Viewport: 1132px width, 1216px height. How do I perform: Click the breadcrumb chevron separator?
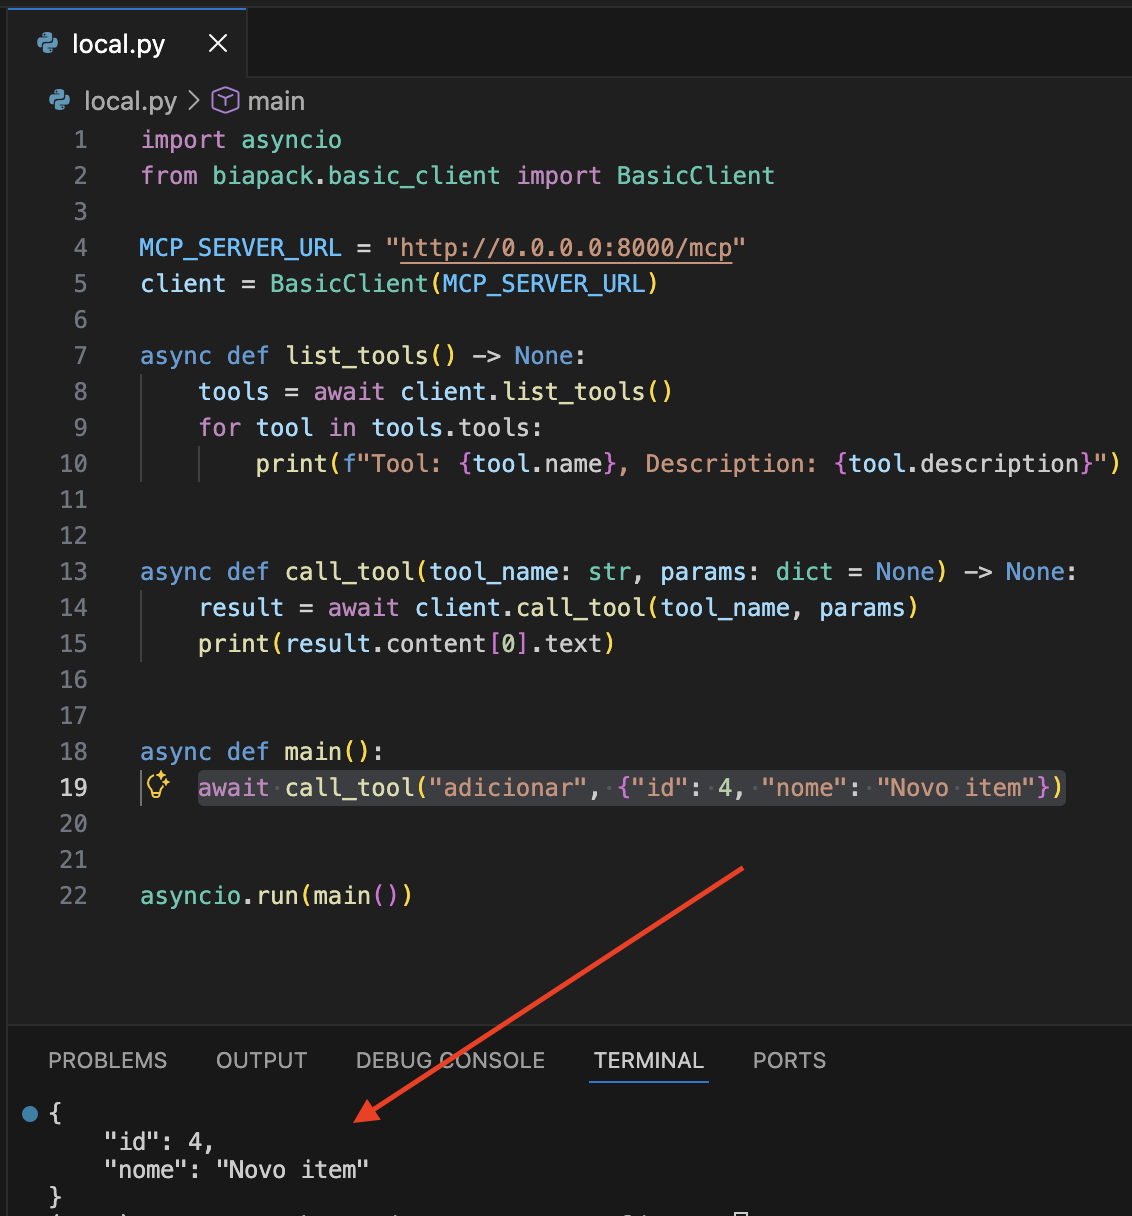pyautogui.click(x=194, y=101)
